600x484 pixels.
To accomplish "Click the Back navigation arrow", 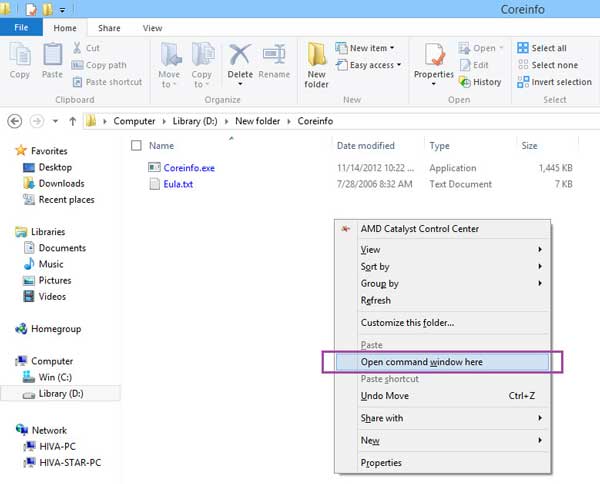I will point(15,121).
